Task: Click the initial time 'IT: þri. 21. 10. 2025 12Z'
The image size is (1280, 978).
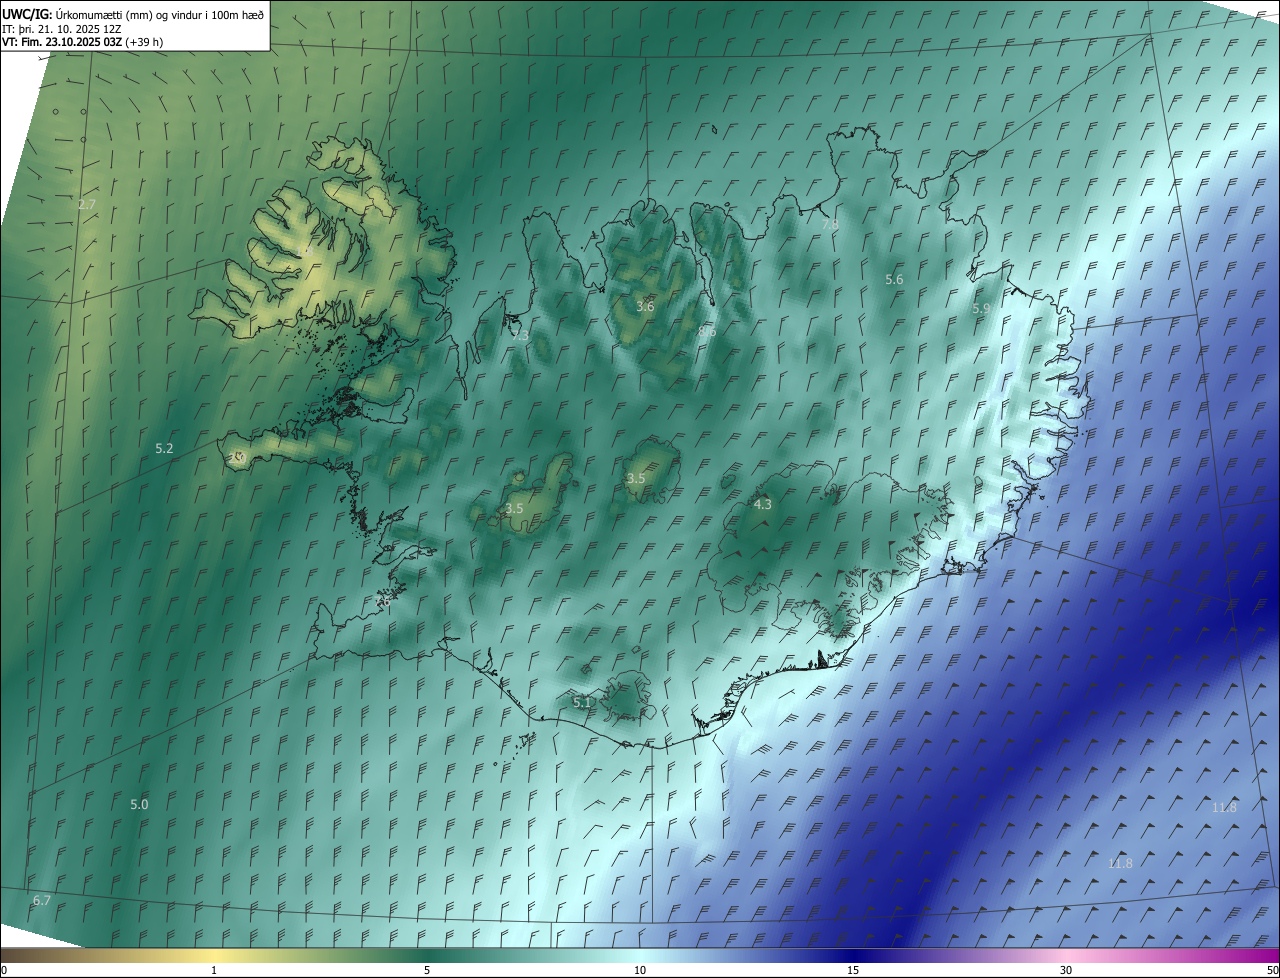Action: tap(62, 28)
